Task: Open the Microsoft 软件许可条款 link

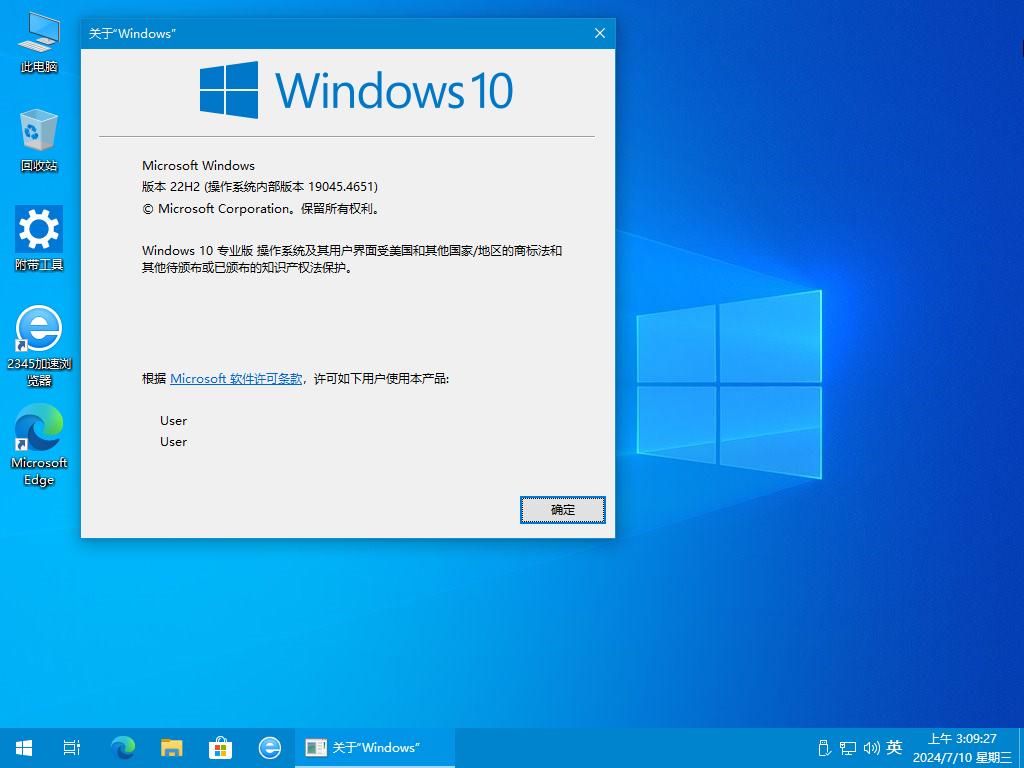Action: tap(236, 379)
